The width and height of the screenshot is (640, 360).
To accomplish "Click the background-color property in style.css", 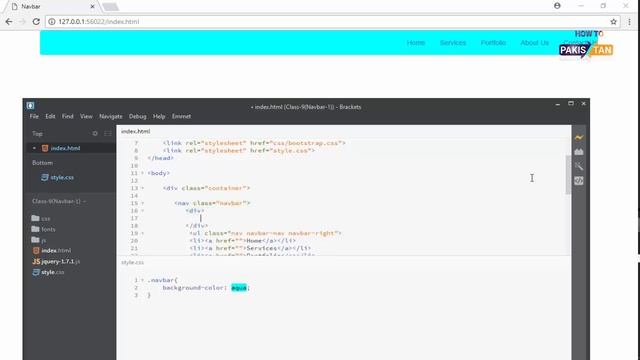I will point(194,288).
